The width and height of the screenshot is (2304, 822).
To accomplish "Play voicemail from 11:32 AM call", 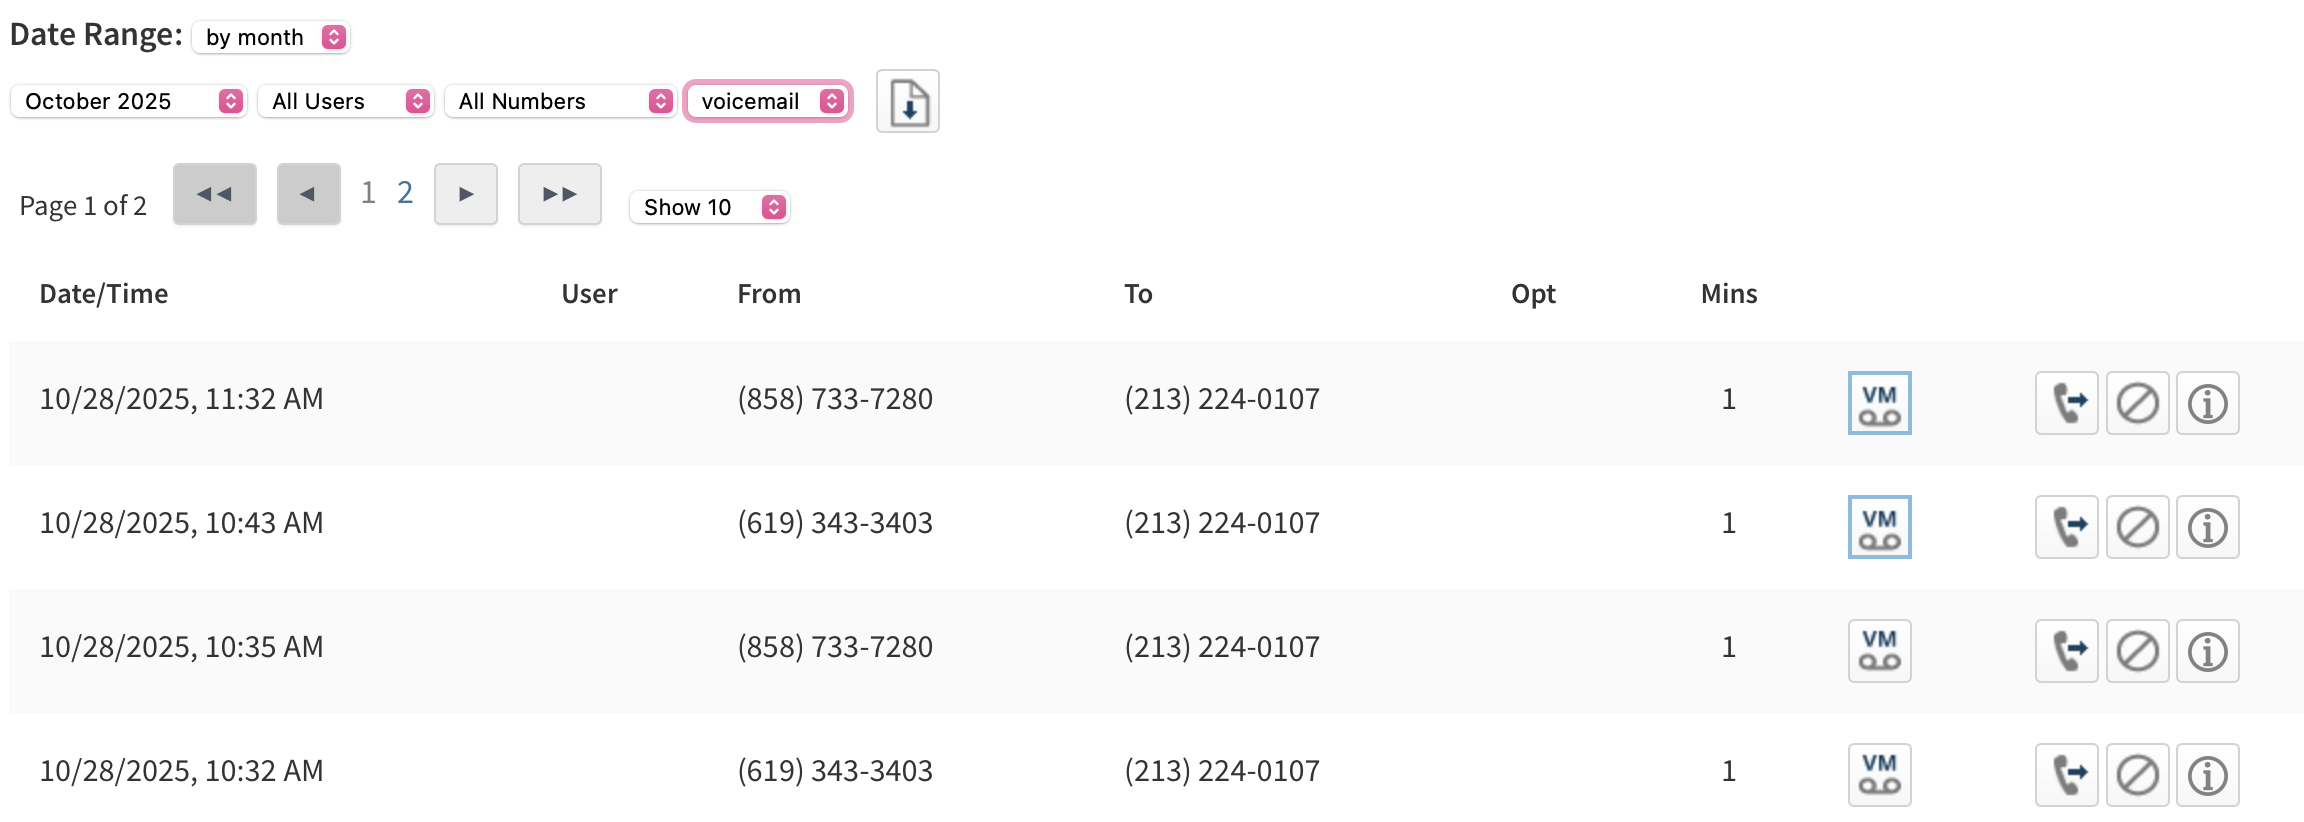I will [1879, 403].
